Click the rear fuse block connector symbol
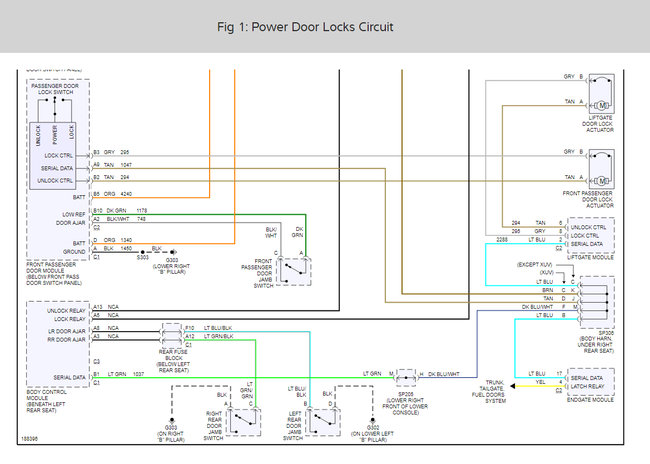Image resolution: width=650 pixels, height=464 pixels. click(x=172, y=336)
